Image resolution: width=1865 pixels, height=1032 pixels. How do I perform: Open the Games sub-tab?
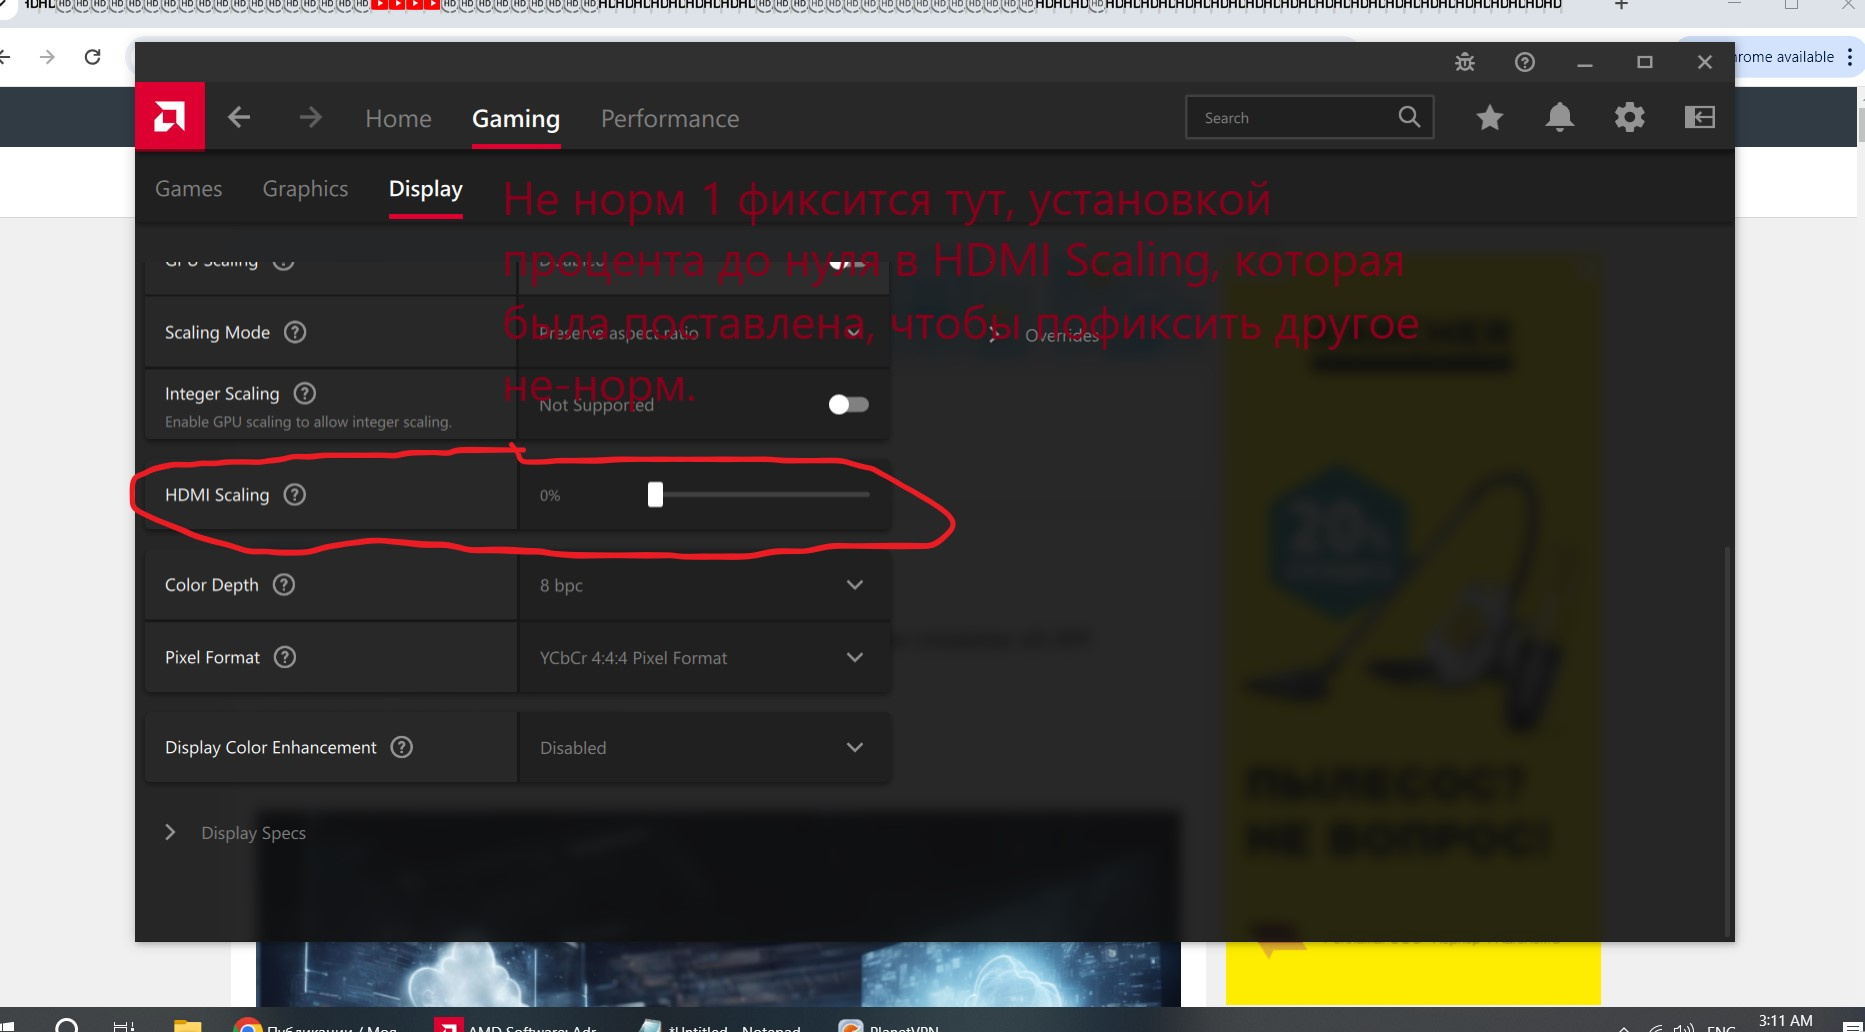pyautogui.click(x=189, y=189)
